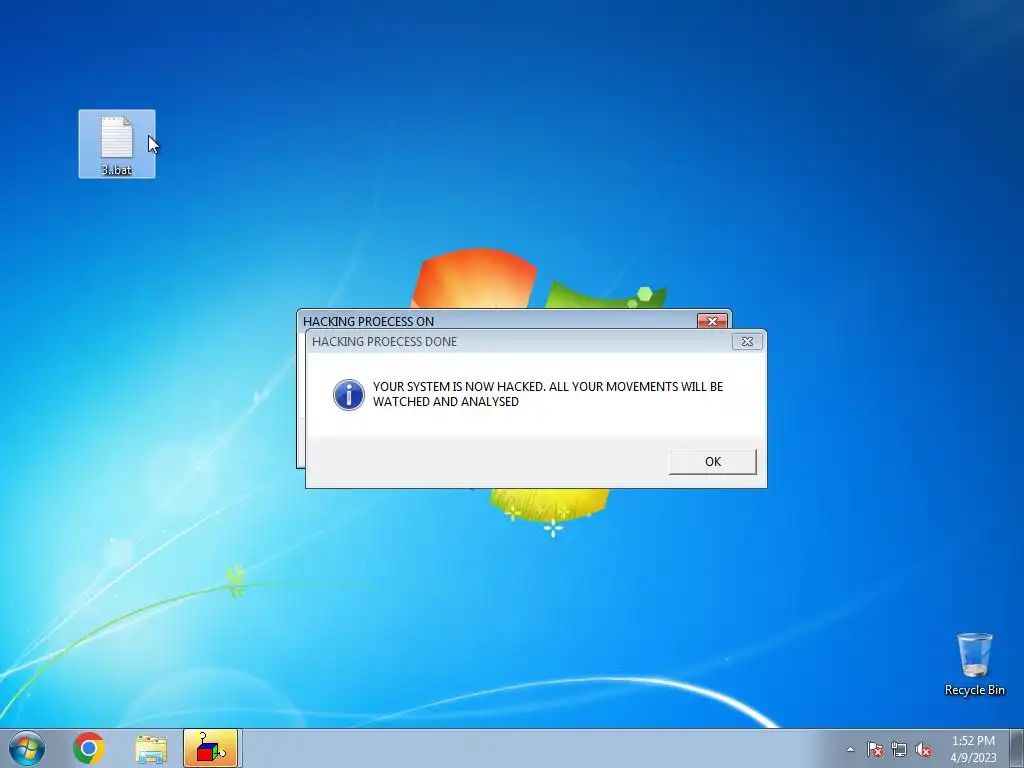Open the clock showing 1:52 PM
The image size is (1024, 768).
click(973, 749)
